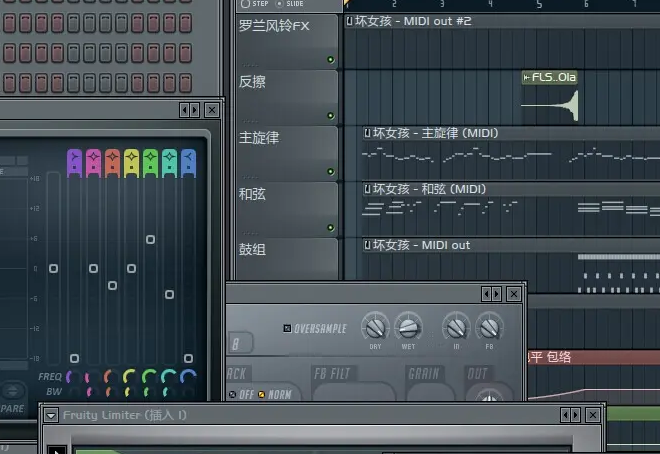Select the OFF radio option

tap(232, 395)
